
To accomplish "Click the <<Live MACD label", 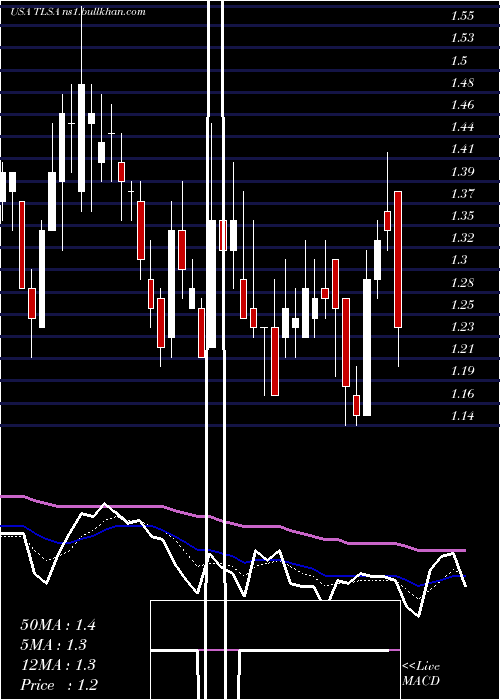I will pos(421,674).
